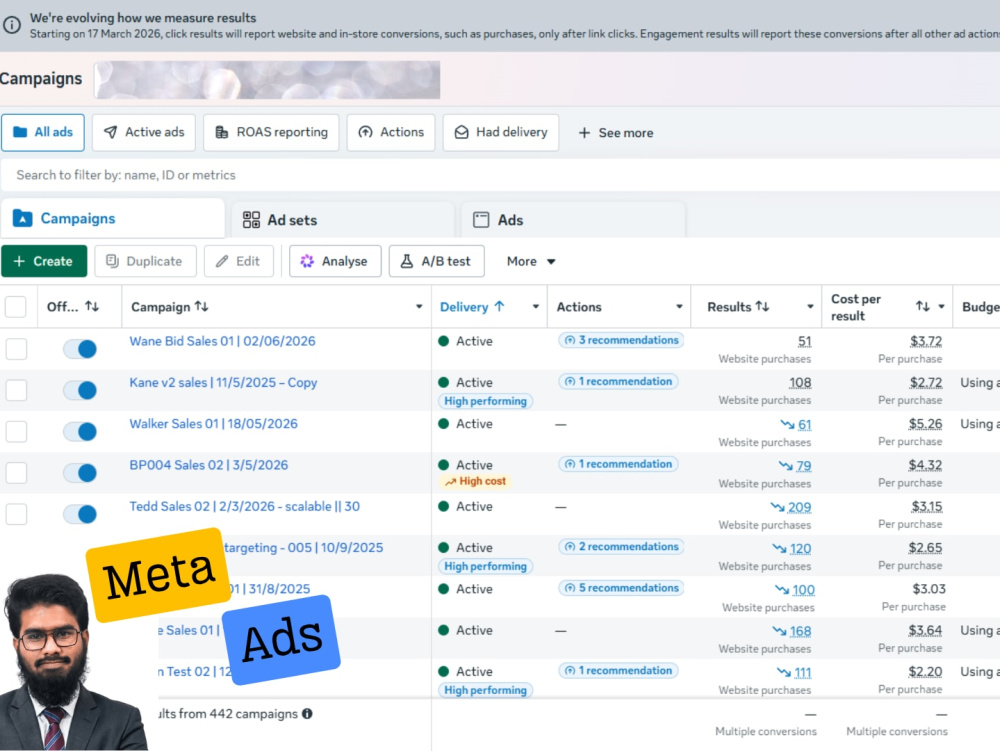Click the info icon in the notice banner
Screen dimensions: 1000x751
(12, 25)
